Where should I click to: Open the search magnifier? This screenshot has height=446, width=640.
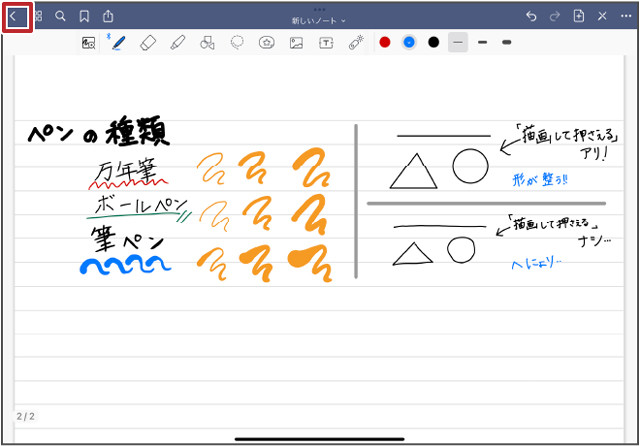[x=61, y=16]
